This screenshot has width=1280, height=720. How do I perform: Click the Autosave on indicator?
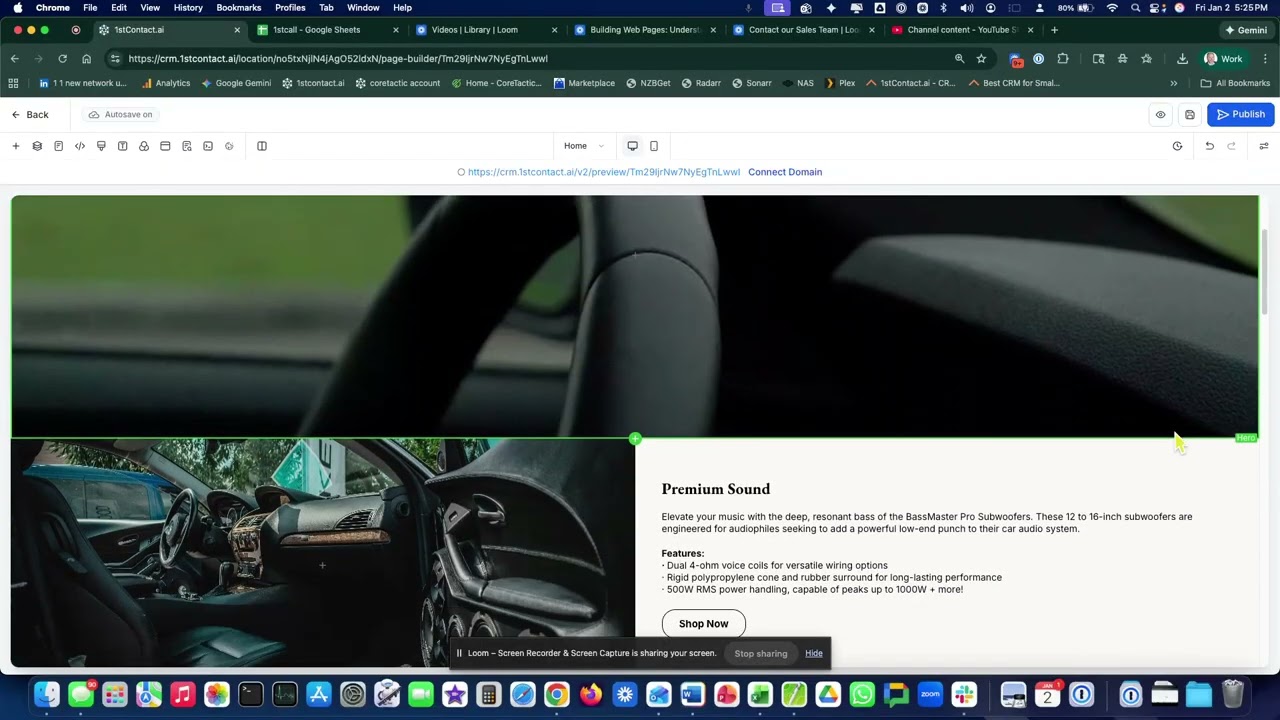121,115
